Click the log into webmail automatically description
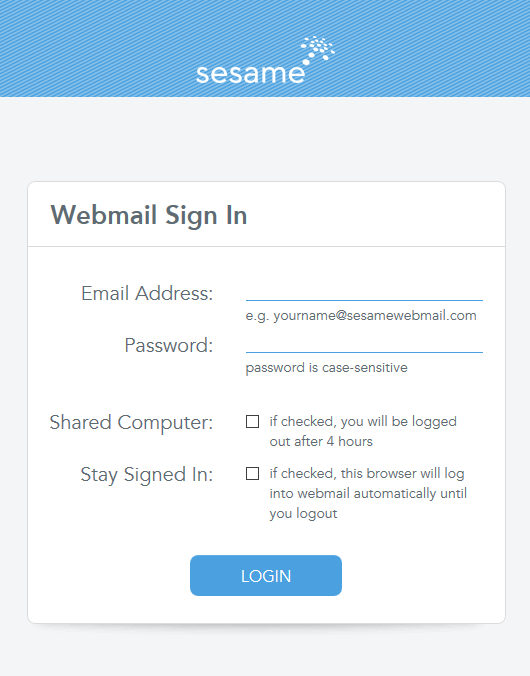The image size is (530, 676). (368, 493)
